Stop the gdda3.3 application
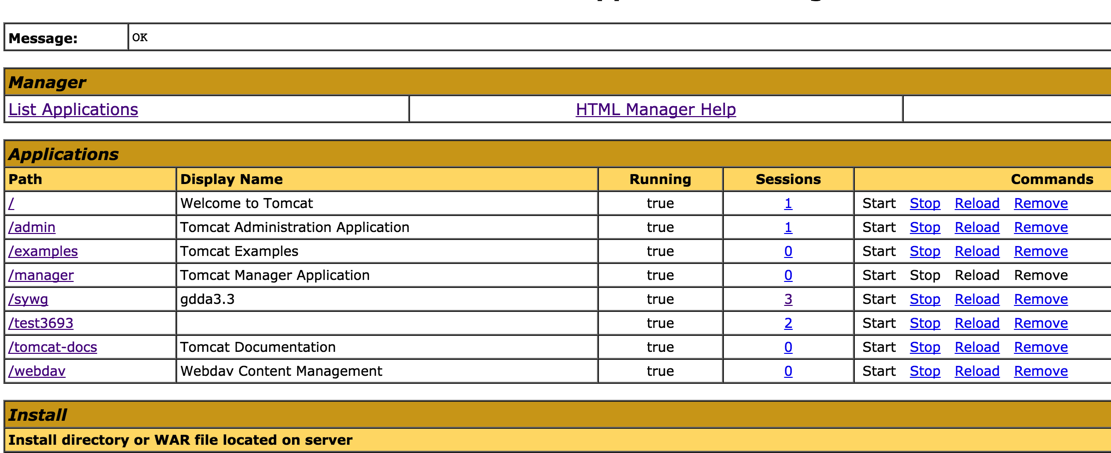The width and height of the screenshot is (1111, 453). [925, 299]
